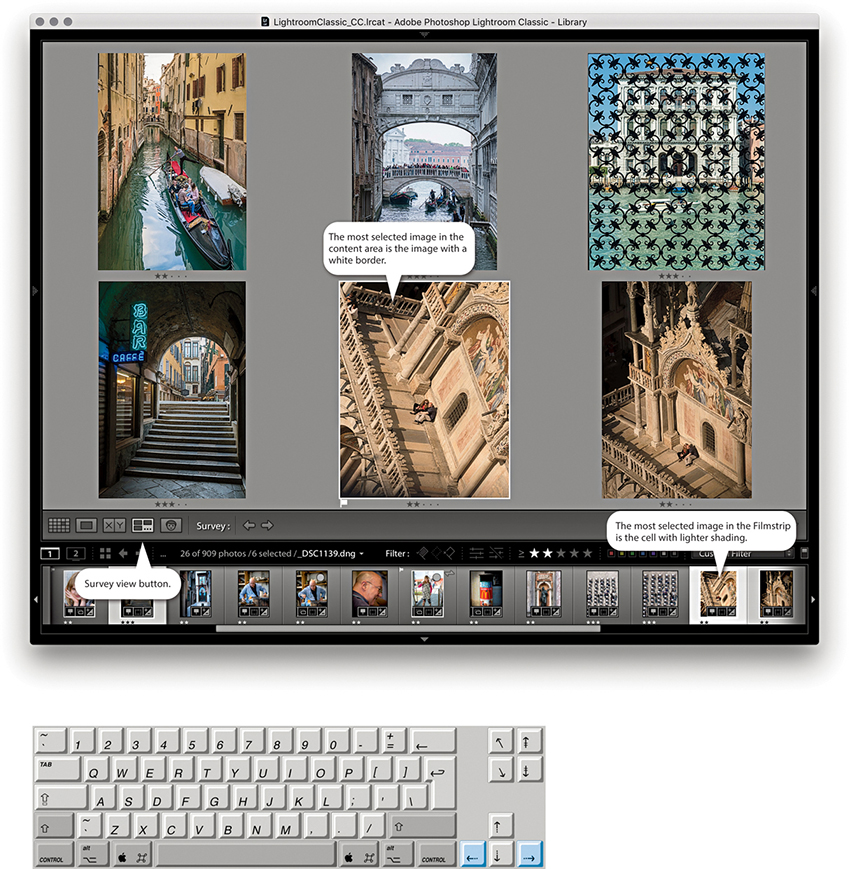The image size is (849, 869).
Task: Filter by red color label
Action: click(x=612, y=553)
